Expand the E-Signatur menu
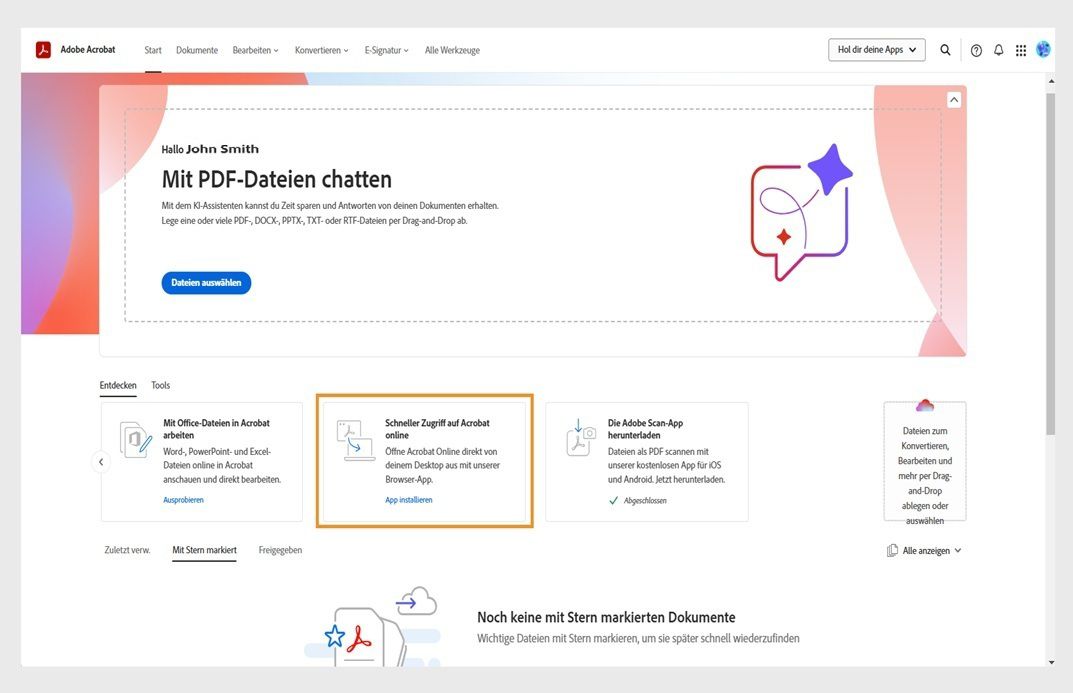1073x693 pixels. (384, 48)
